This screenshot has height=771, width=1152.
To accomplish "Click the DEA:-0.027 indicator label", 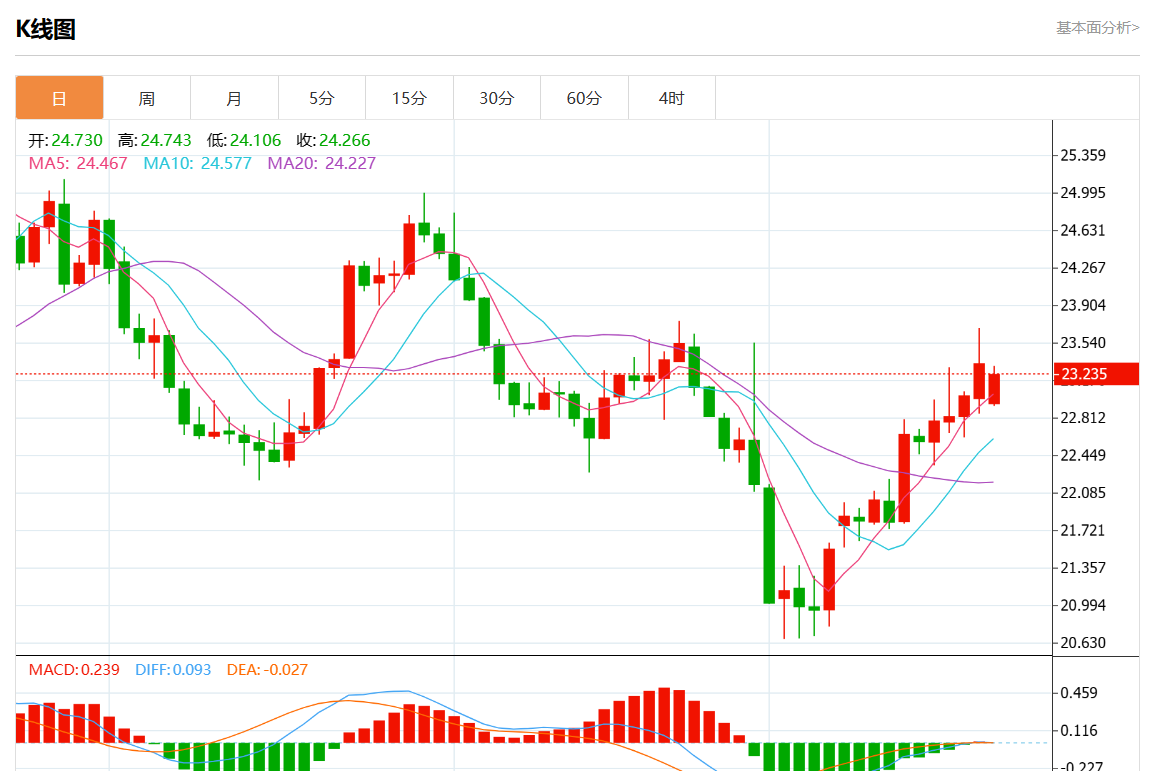I will pyautogui.click(x=267, y=670).
